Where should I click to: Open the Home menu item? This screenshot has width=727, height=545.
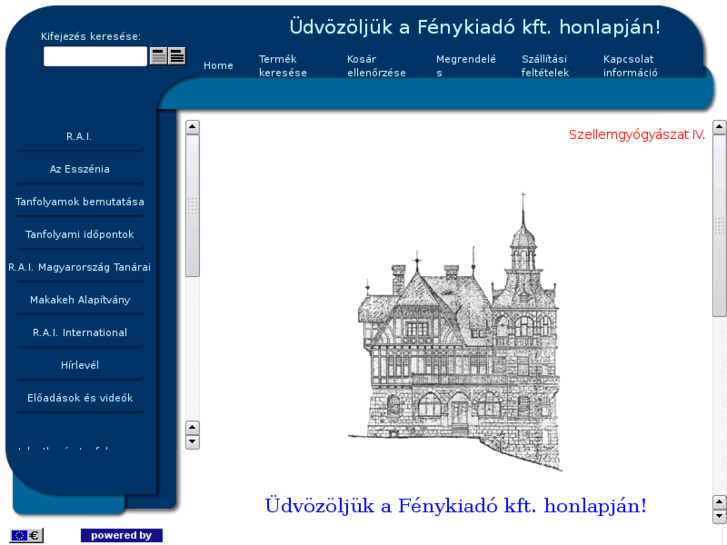[x=218, y=66]
